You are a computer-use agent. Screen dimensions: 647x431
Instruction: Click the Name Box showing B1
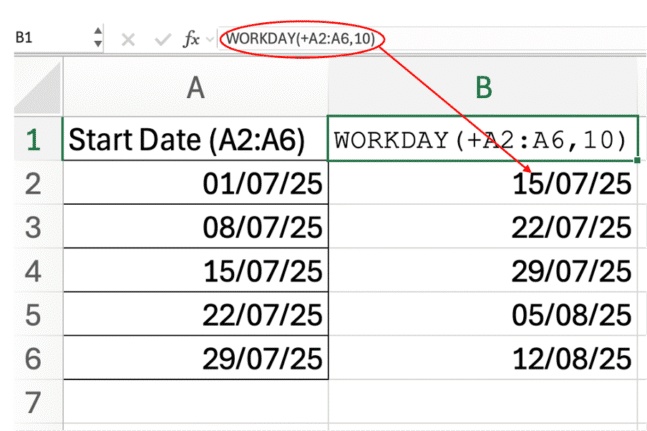tap(45, 38)
